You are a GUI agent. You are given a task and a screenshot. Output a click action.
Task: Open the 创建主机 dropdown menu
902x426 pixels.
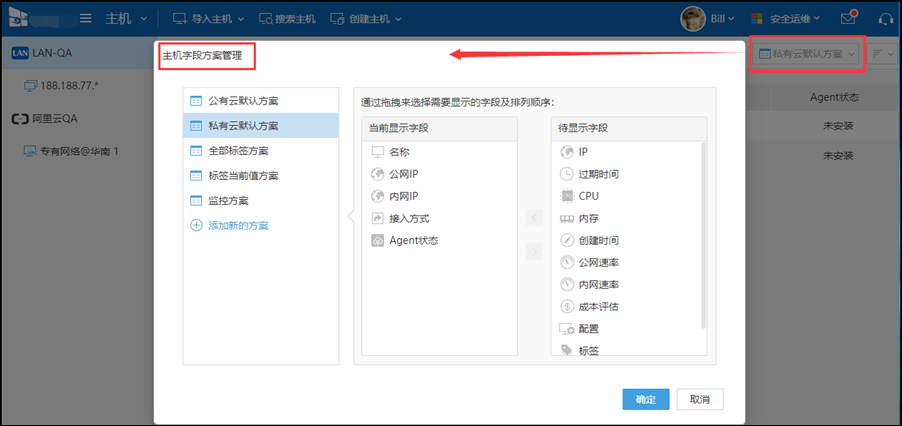tap(366, 18)
